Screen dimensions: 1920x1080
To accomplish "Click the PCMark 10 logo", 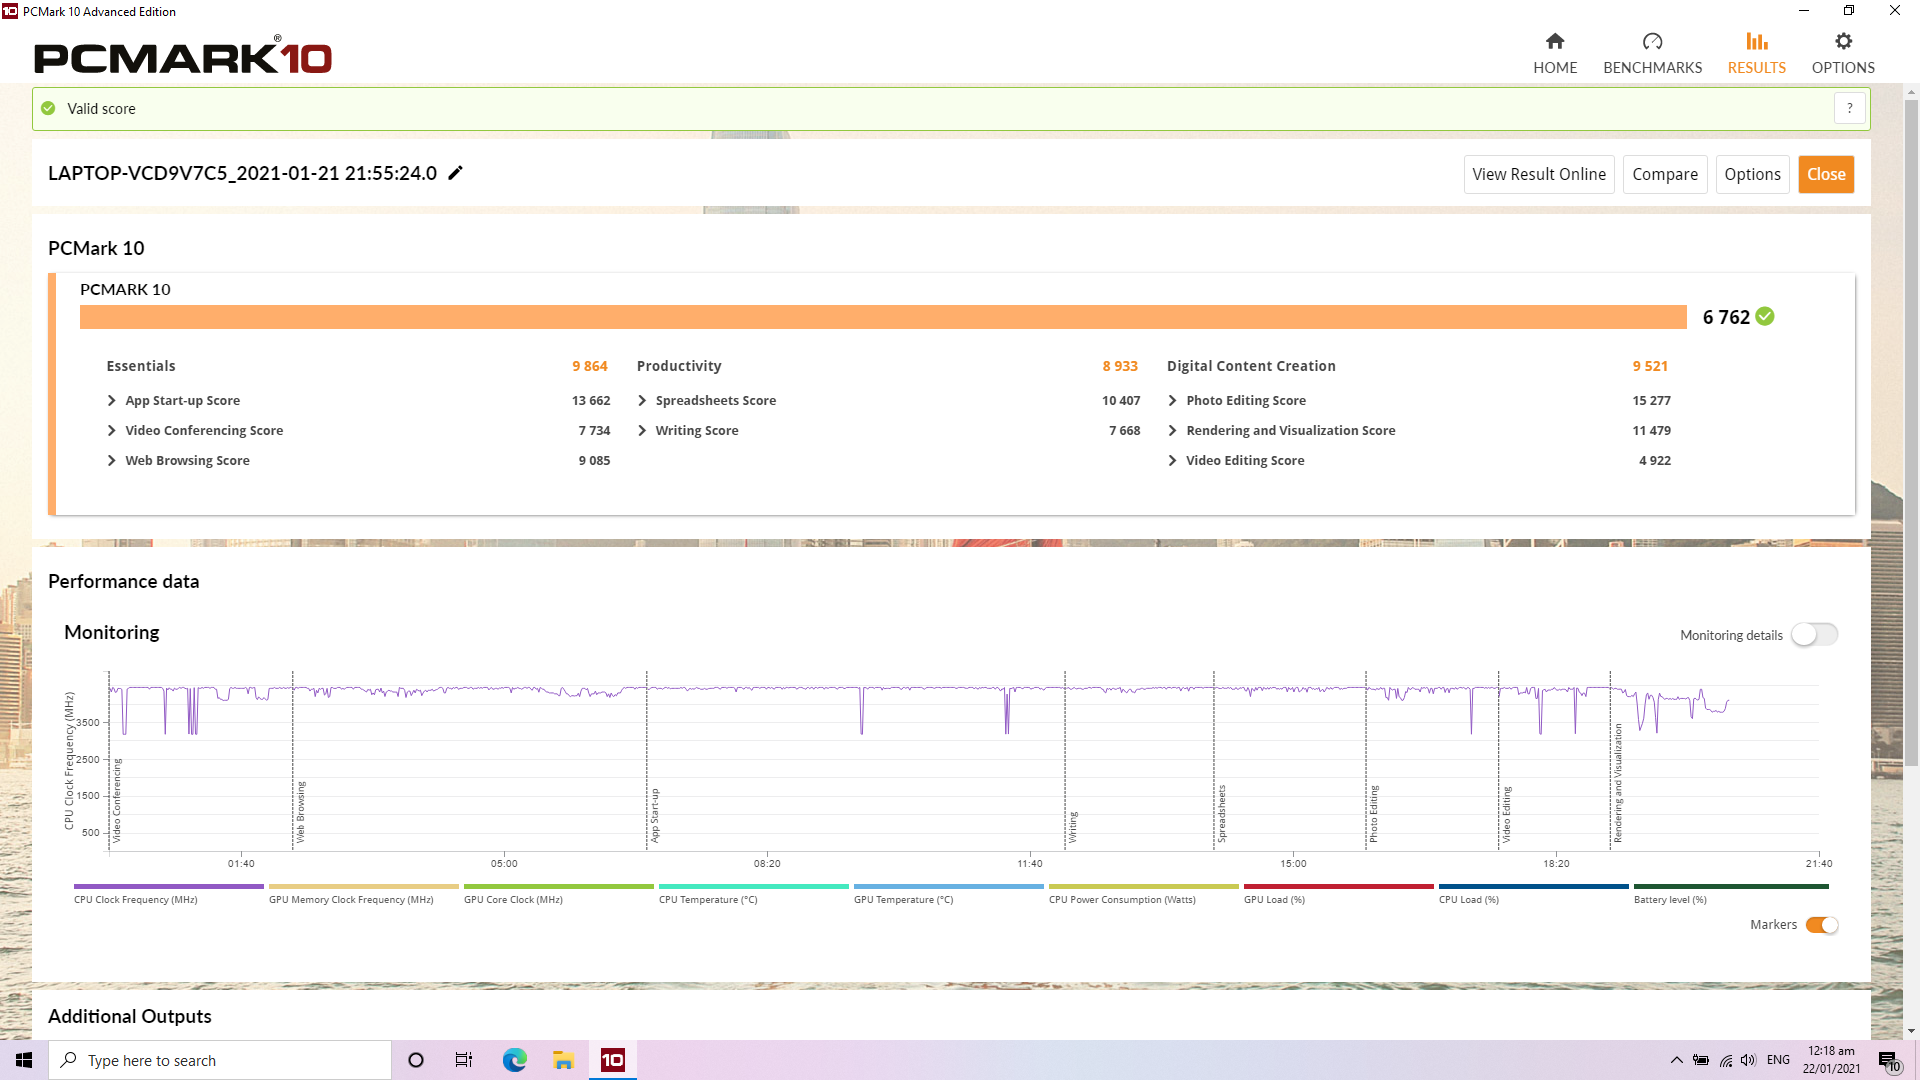I will [x=183, y=57].
